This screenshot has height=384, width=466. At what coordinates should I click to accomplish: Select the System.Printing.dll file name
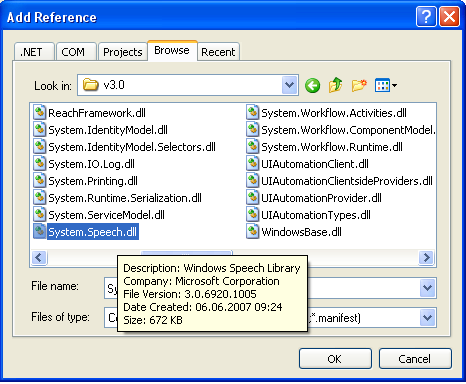click(x=93, y=181)
